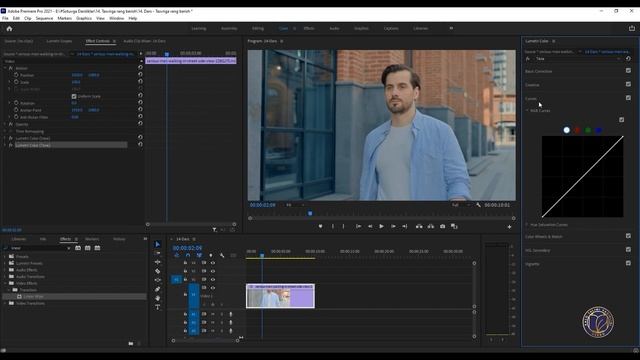This screenshot has height=360, width=640.
Task: Toggle the Uniform Scale checkbox
Action: tap(74, 96)
